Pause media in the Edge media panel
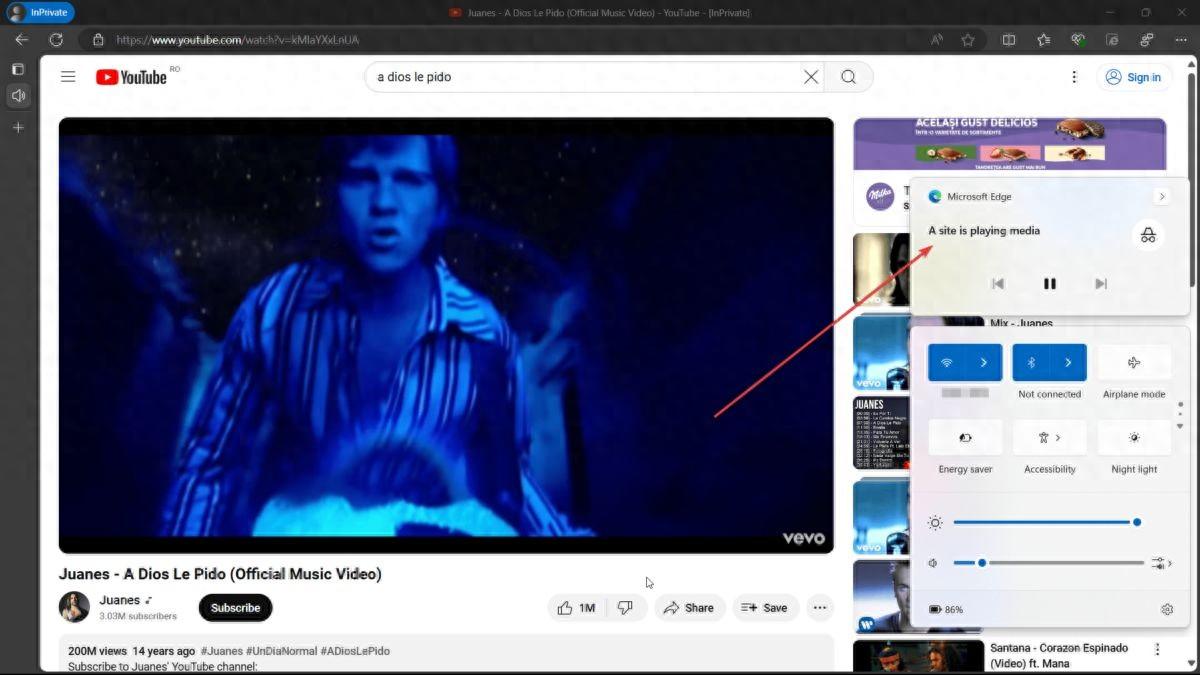Viewport: 1200px width, 675px height. 1049,284
